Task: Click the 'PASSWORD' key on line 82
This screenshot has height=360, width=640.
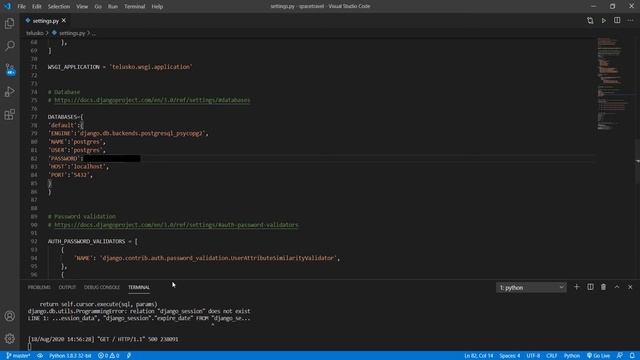Action: point(64,158)
